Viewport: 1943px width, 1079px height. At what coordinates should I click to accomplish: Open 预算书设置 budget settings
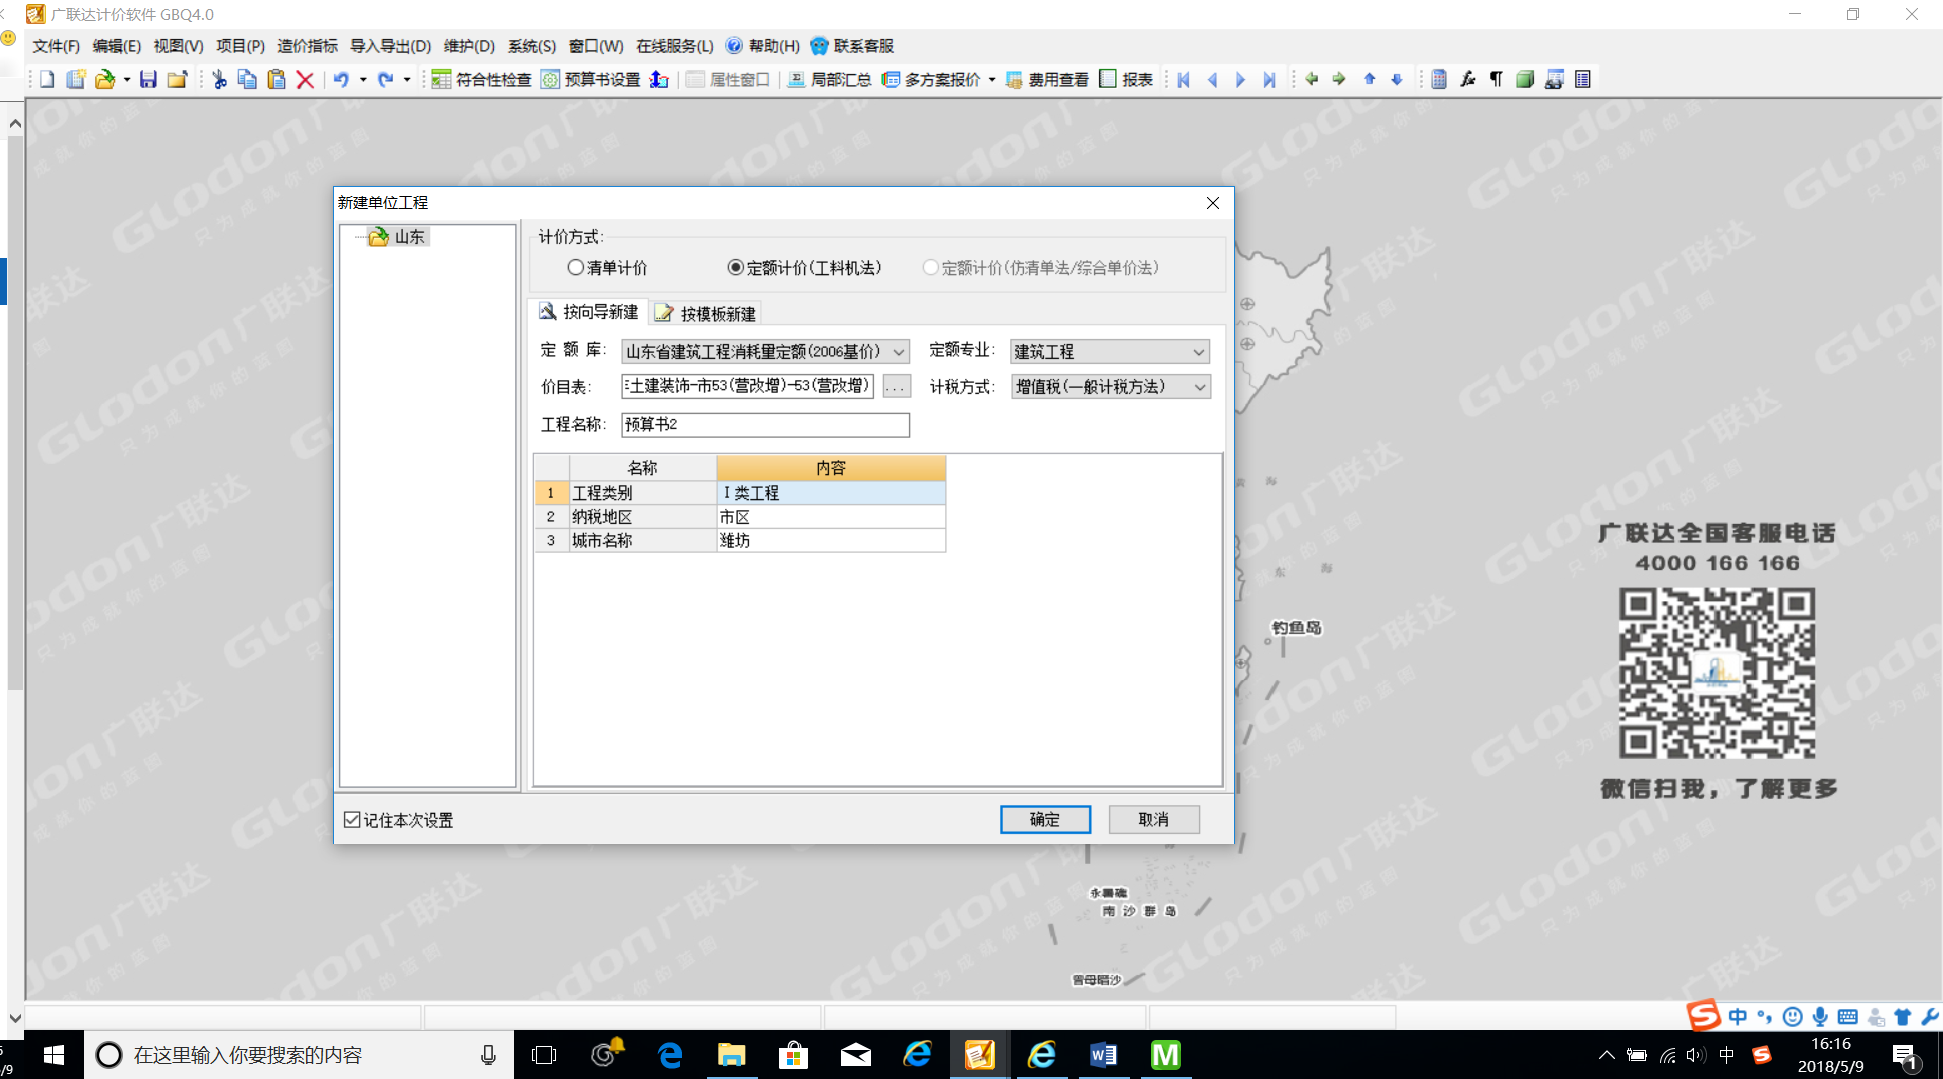590,80
